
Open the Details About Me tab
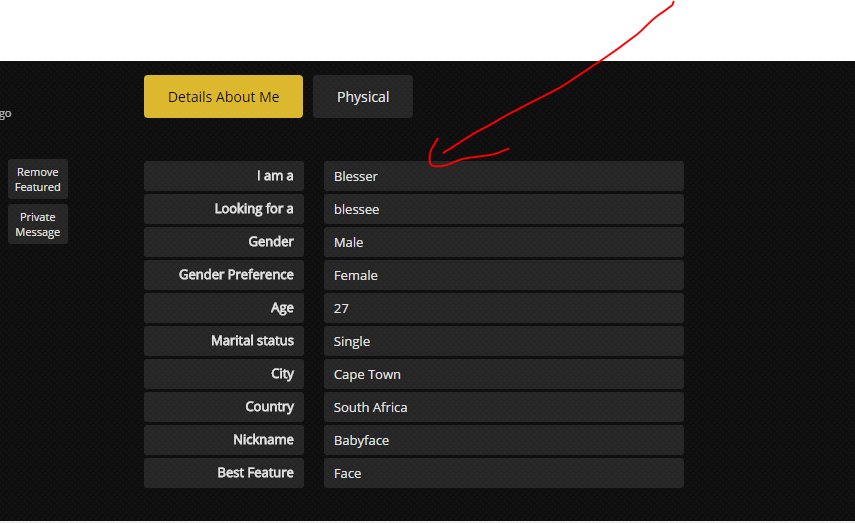pos(223,97)
